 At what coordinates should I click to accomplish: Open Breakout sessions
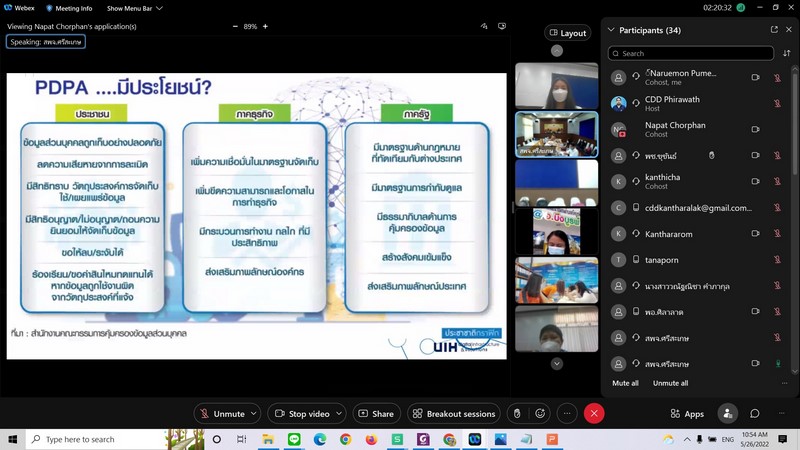tap(454, 413)
